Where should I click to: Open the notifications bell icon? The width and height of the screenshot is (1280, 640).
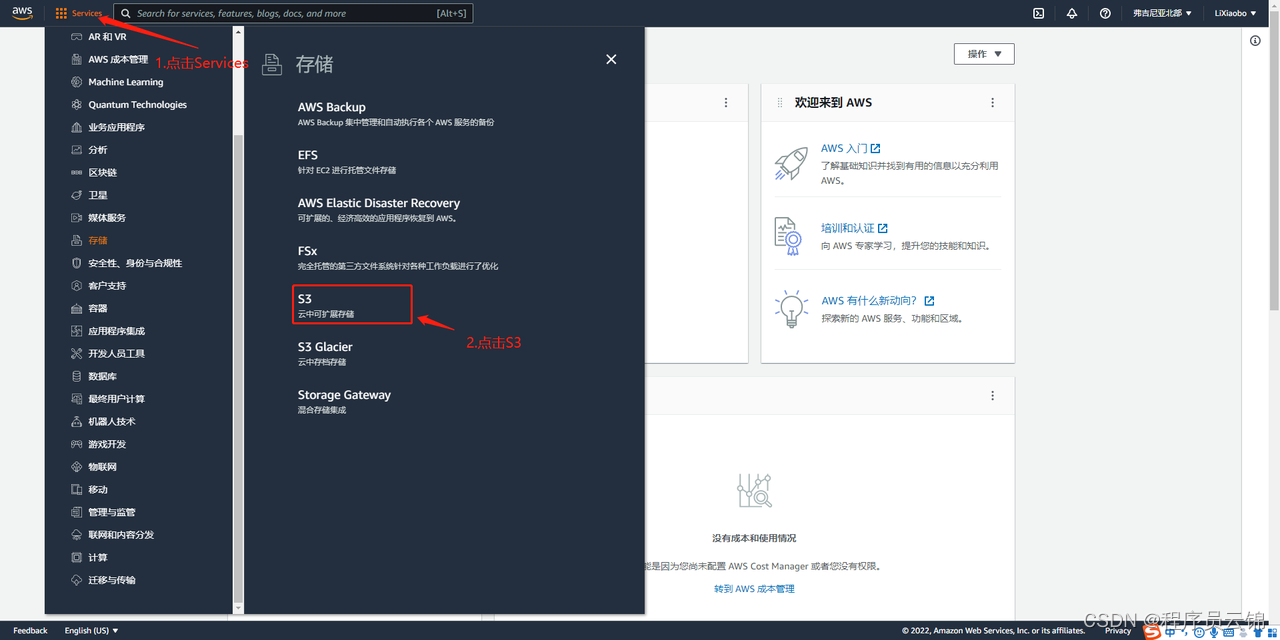(x=1072, y=13)
